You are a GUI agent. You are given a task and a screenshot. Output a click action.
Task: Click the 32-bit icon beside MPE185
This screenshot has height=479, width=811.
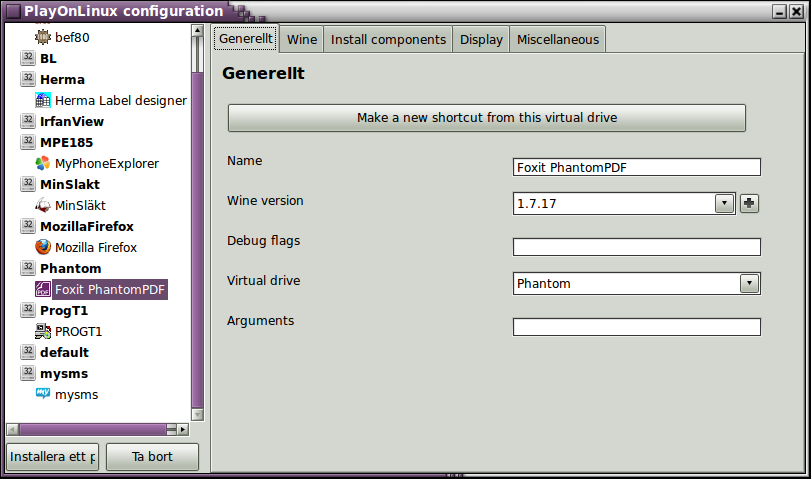(x=28, y=142)
